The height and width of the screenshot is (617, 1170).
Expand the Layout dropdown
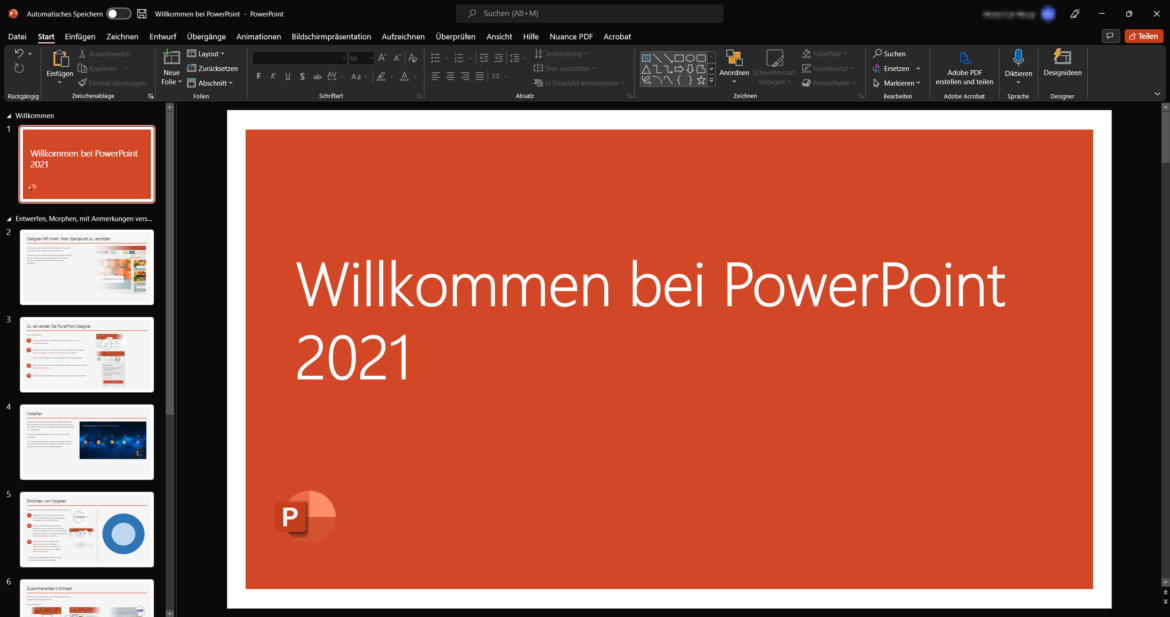coord(206,53)
